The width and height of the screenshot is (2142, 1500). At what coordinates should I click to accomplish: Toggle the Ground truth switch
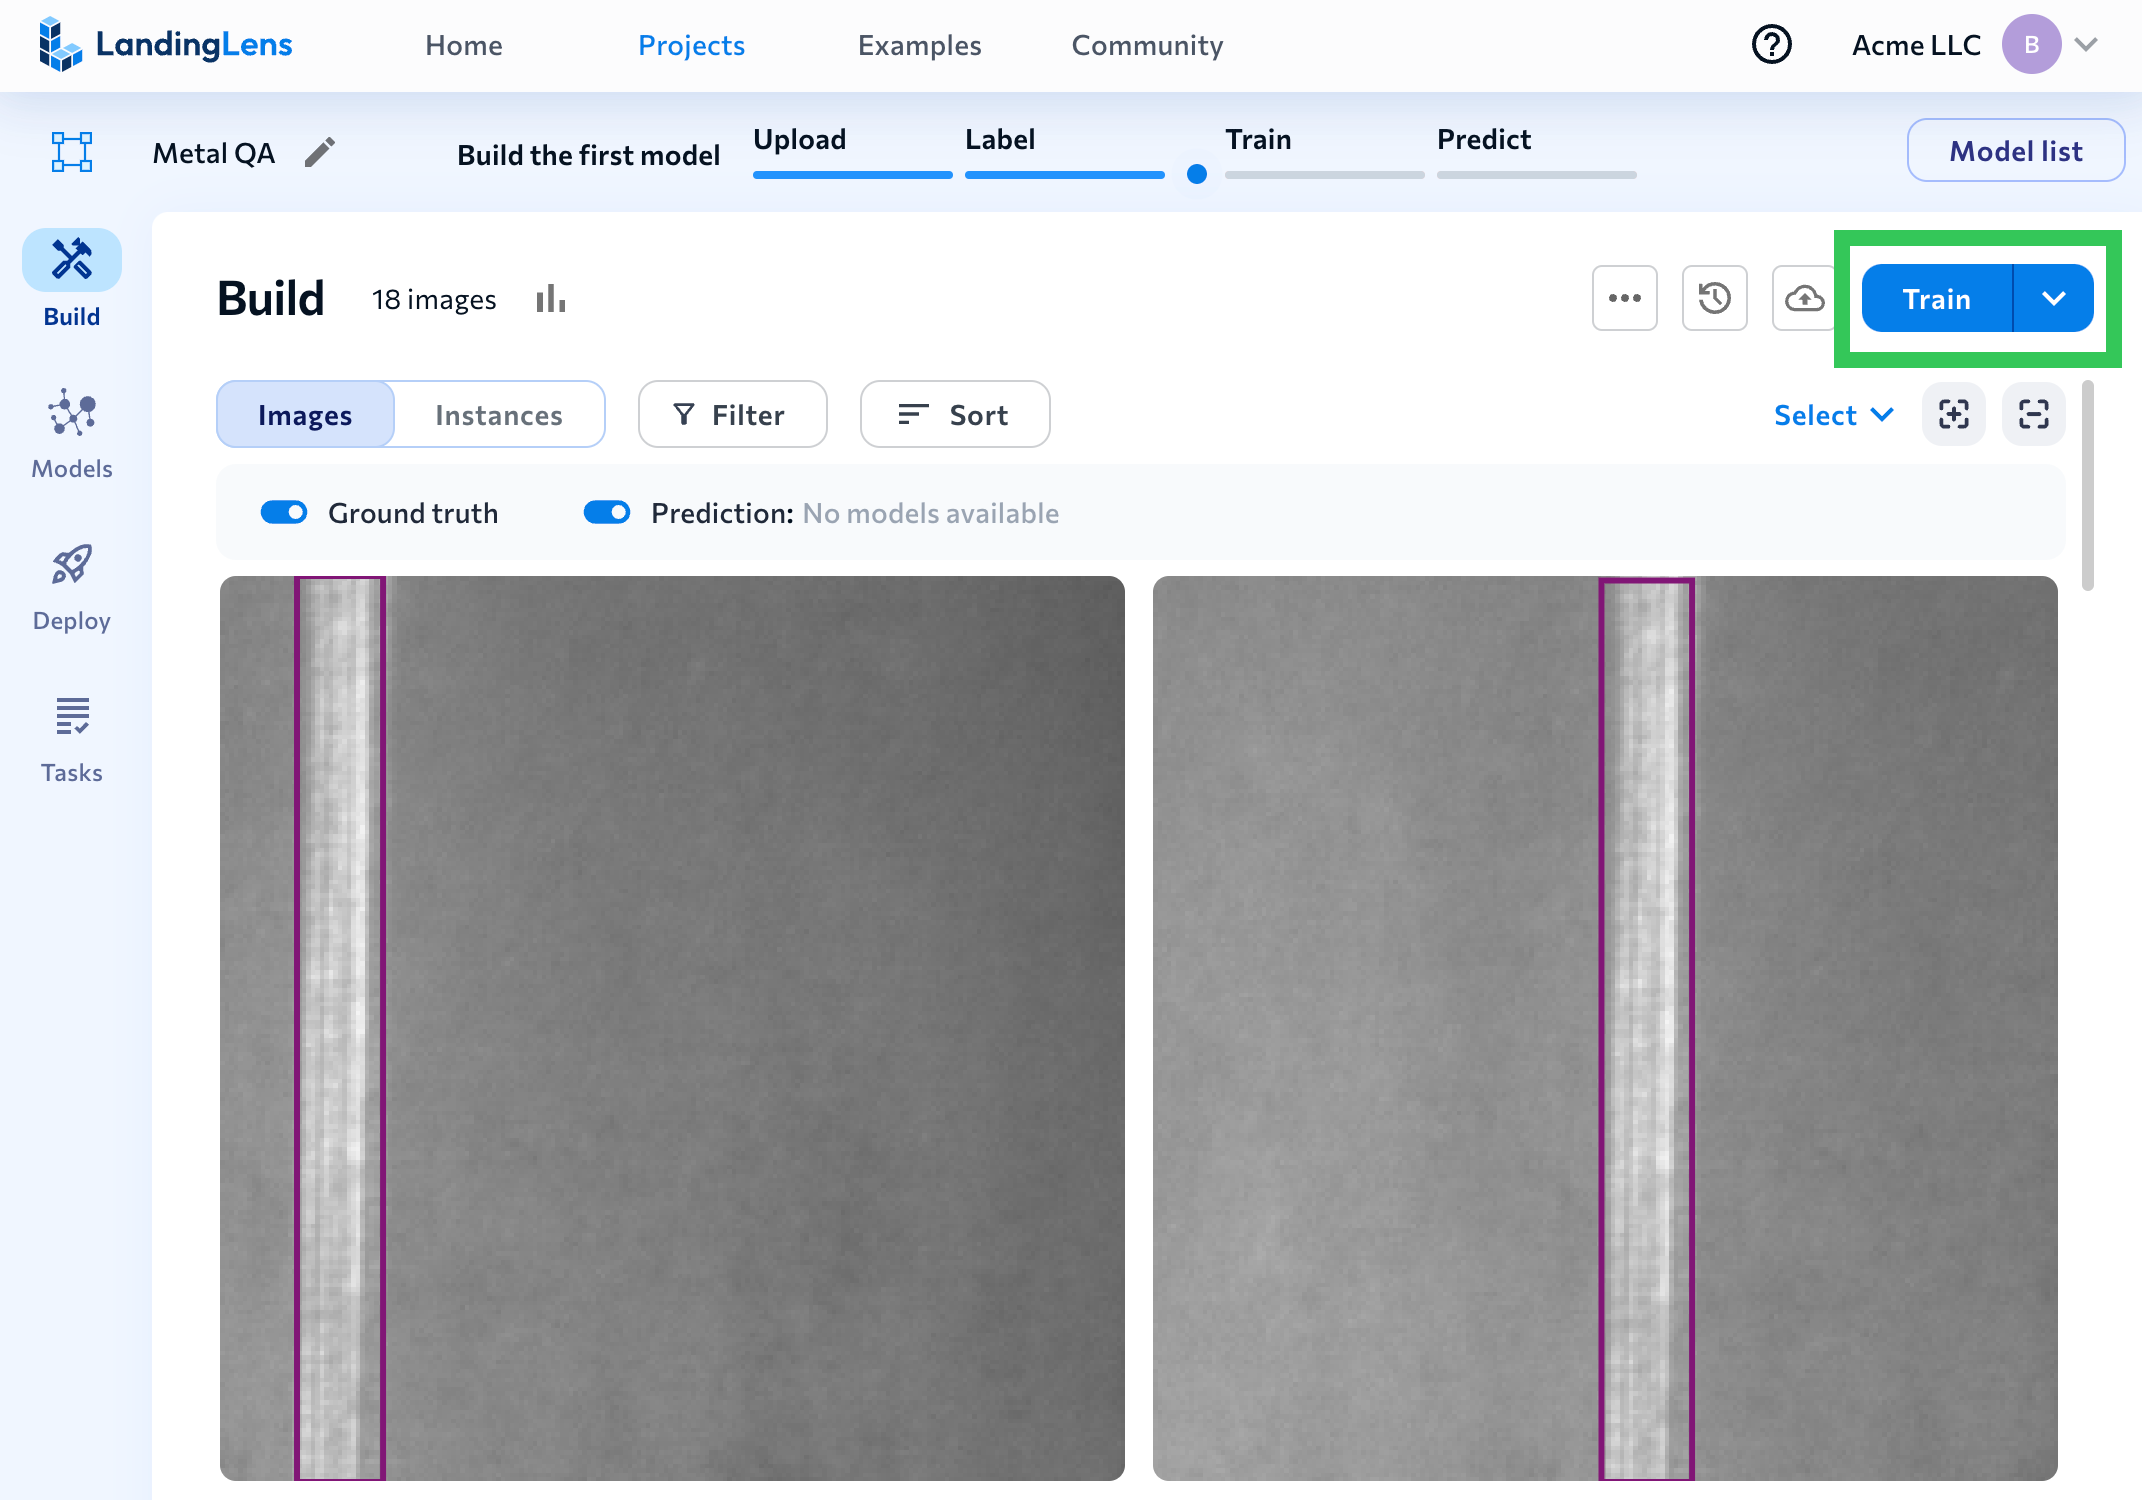284,513
